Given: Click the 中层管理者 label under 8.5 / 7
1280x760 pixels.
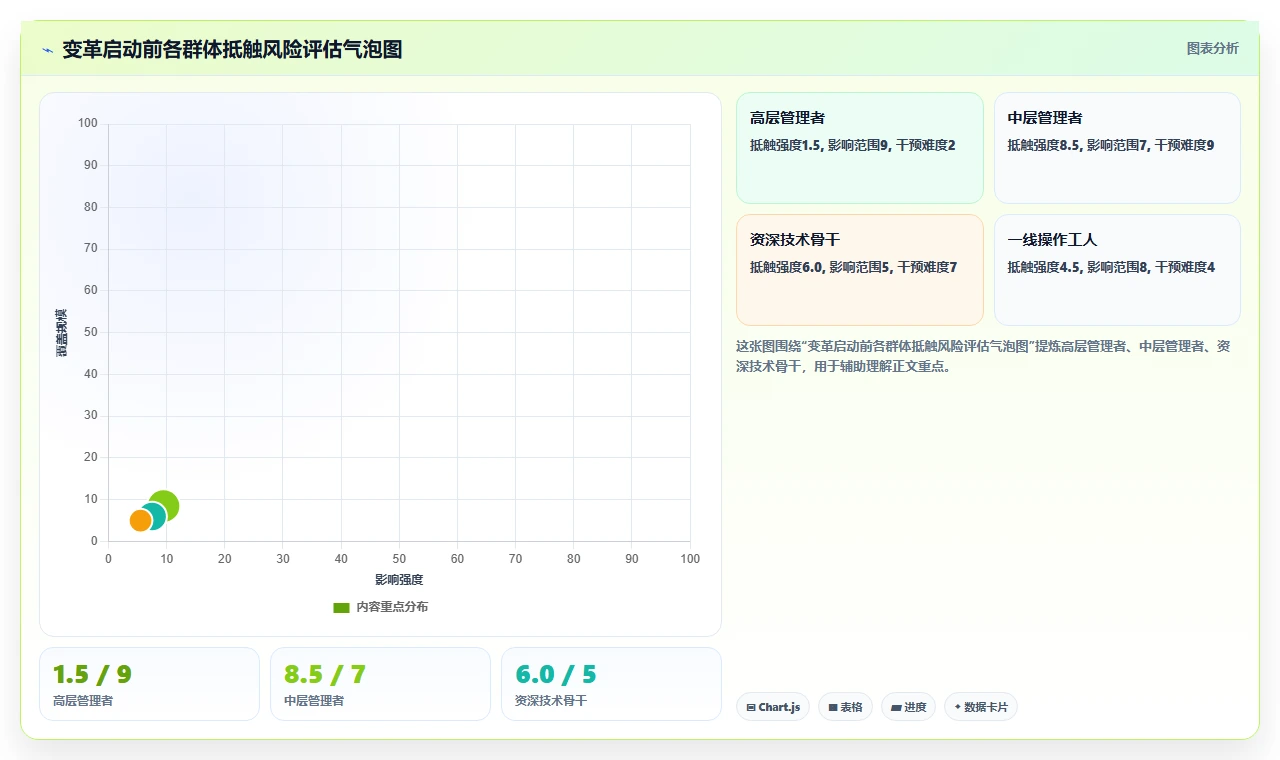Looking at the screenshot, I should (314, 701).
